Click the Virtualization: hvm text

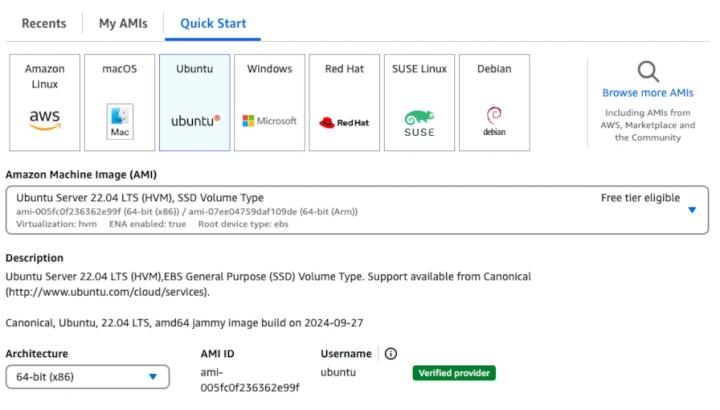tap(56, 224)
